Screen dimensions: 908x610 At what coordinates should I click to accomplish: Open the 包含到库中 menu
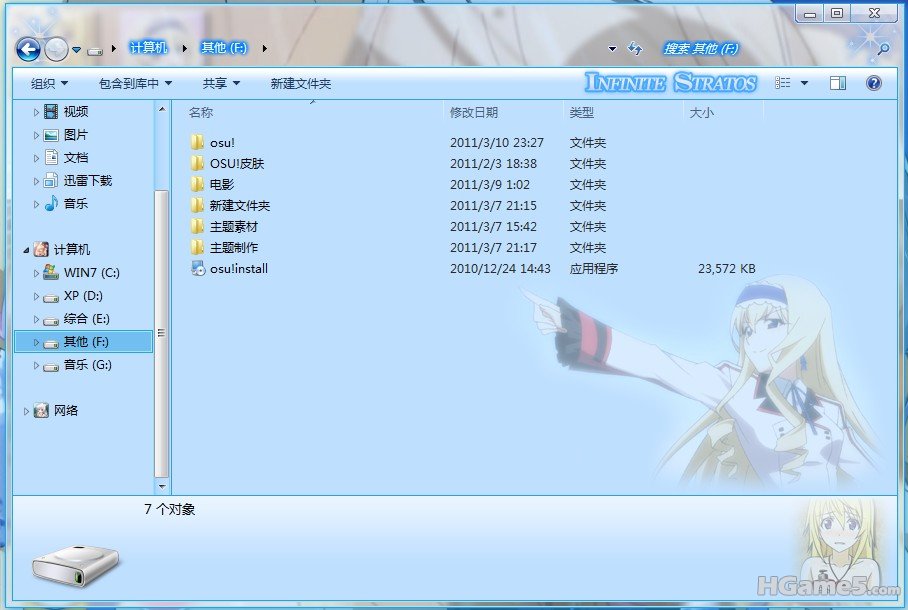[x=136, y=83]
